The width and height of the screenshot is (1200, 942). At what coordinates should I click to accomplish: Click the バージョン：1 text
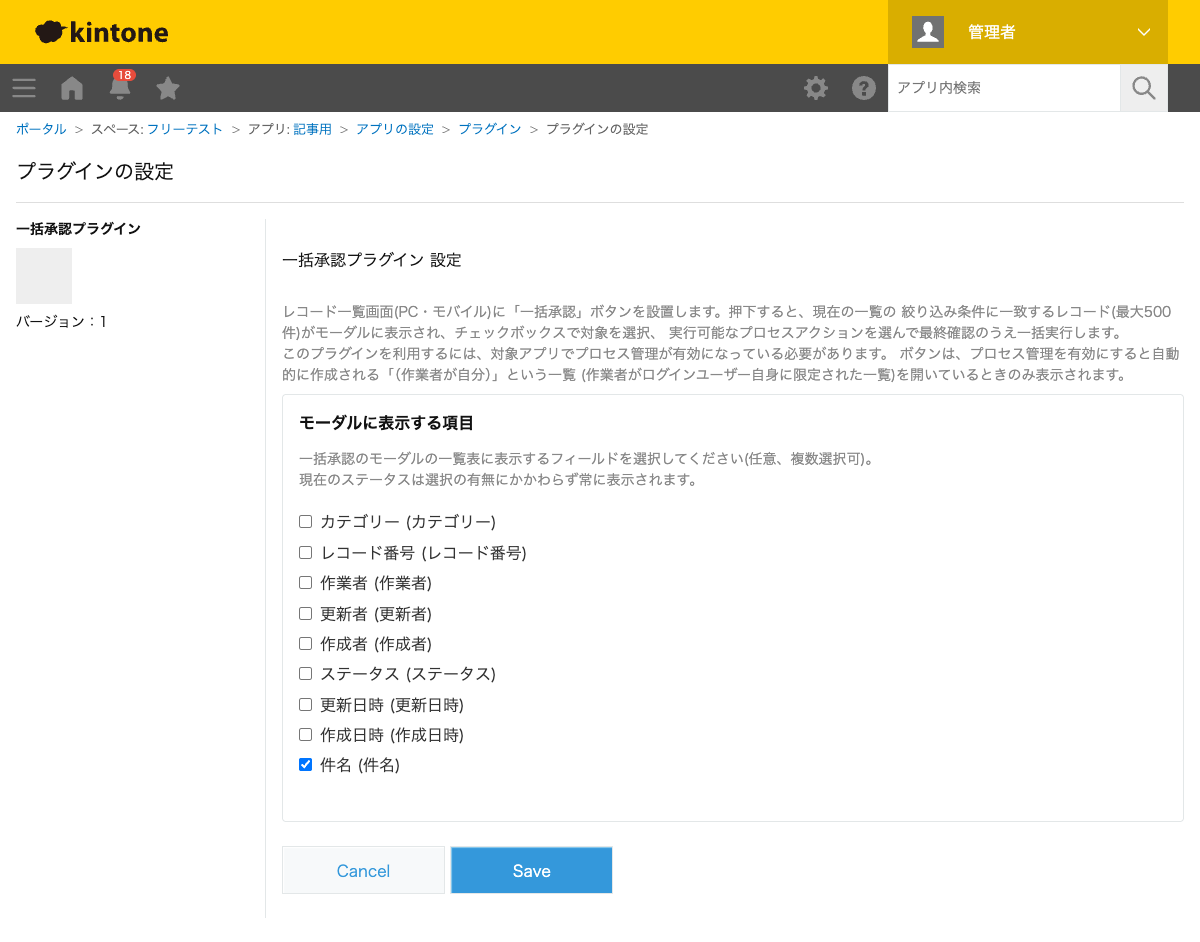click(x=61, y=321)
